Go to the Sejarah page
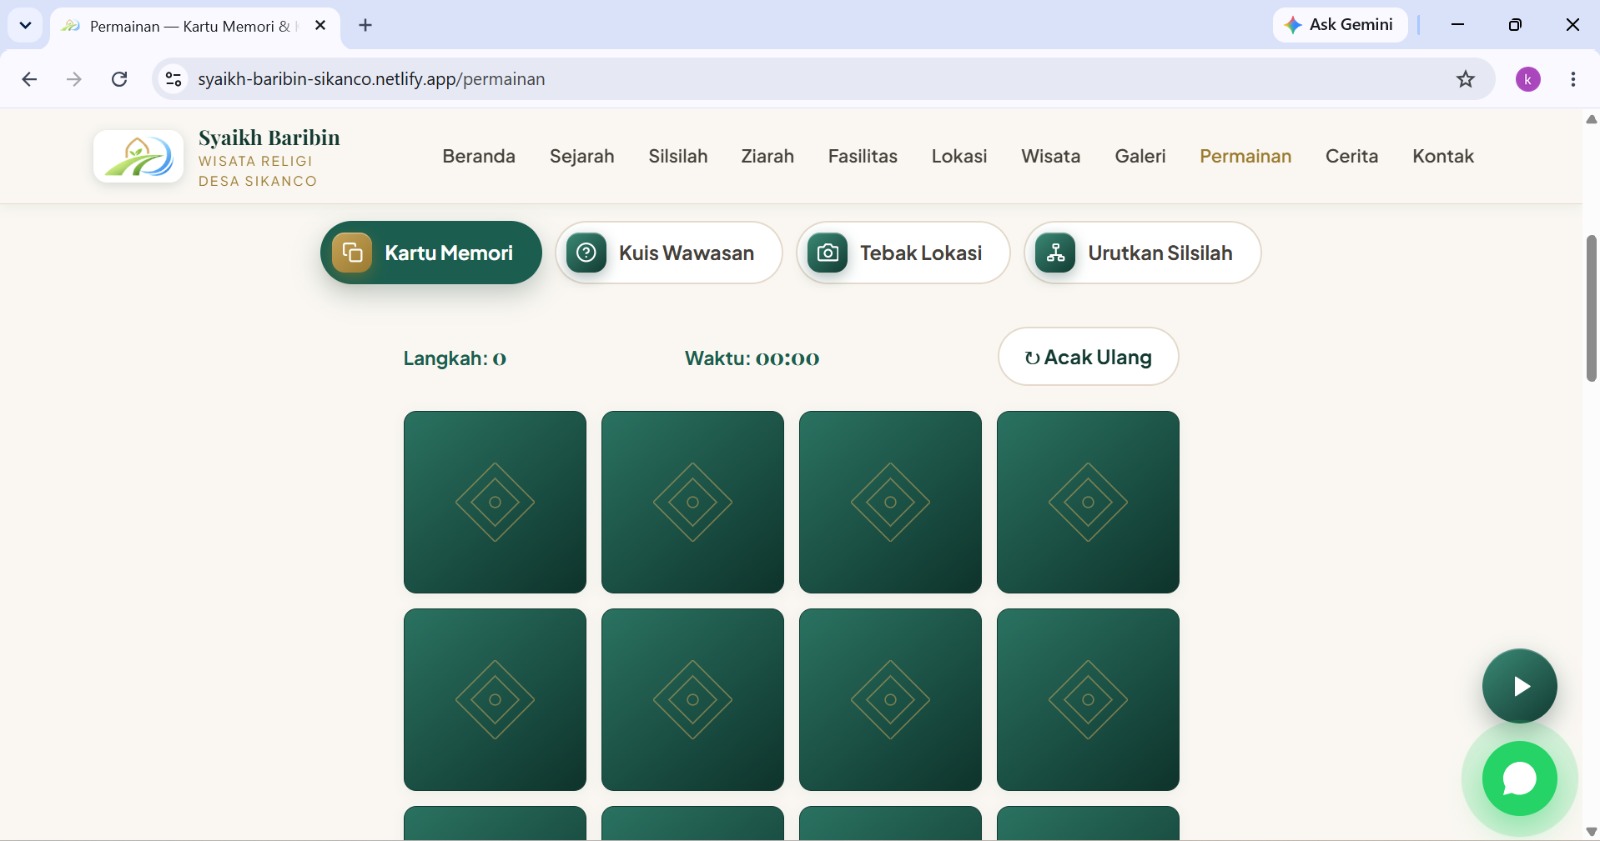 (582, 156)
